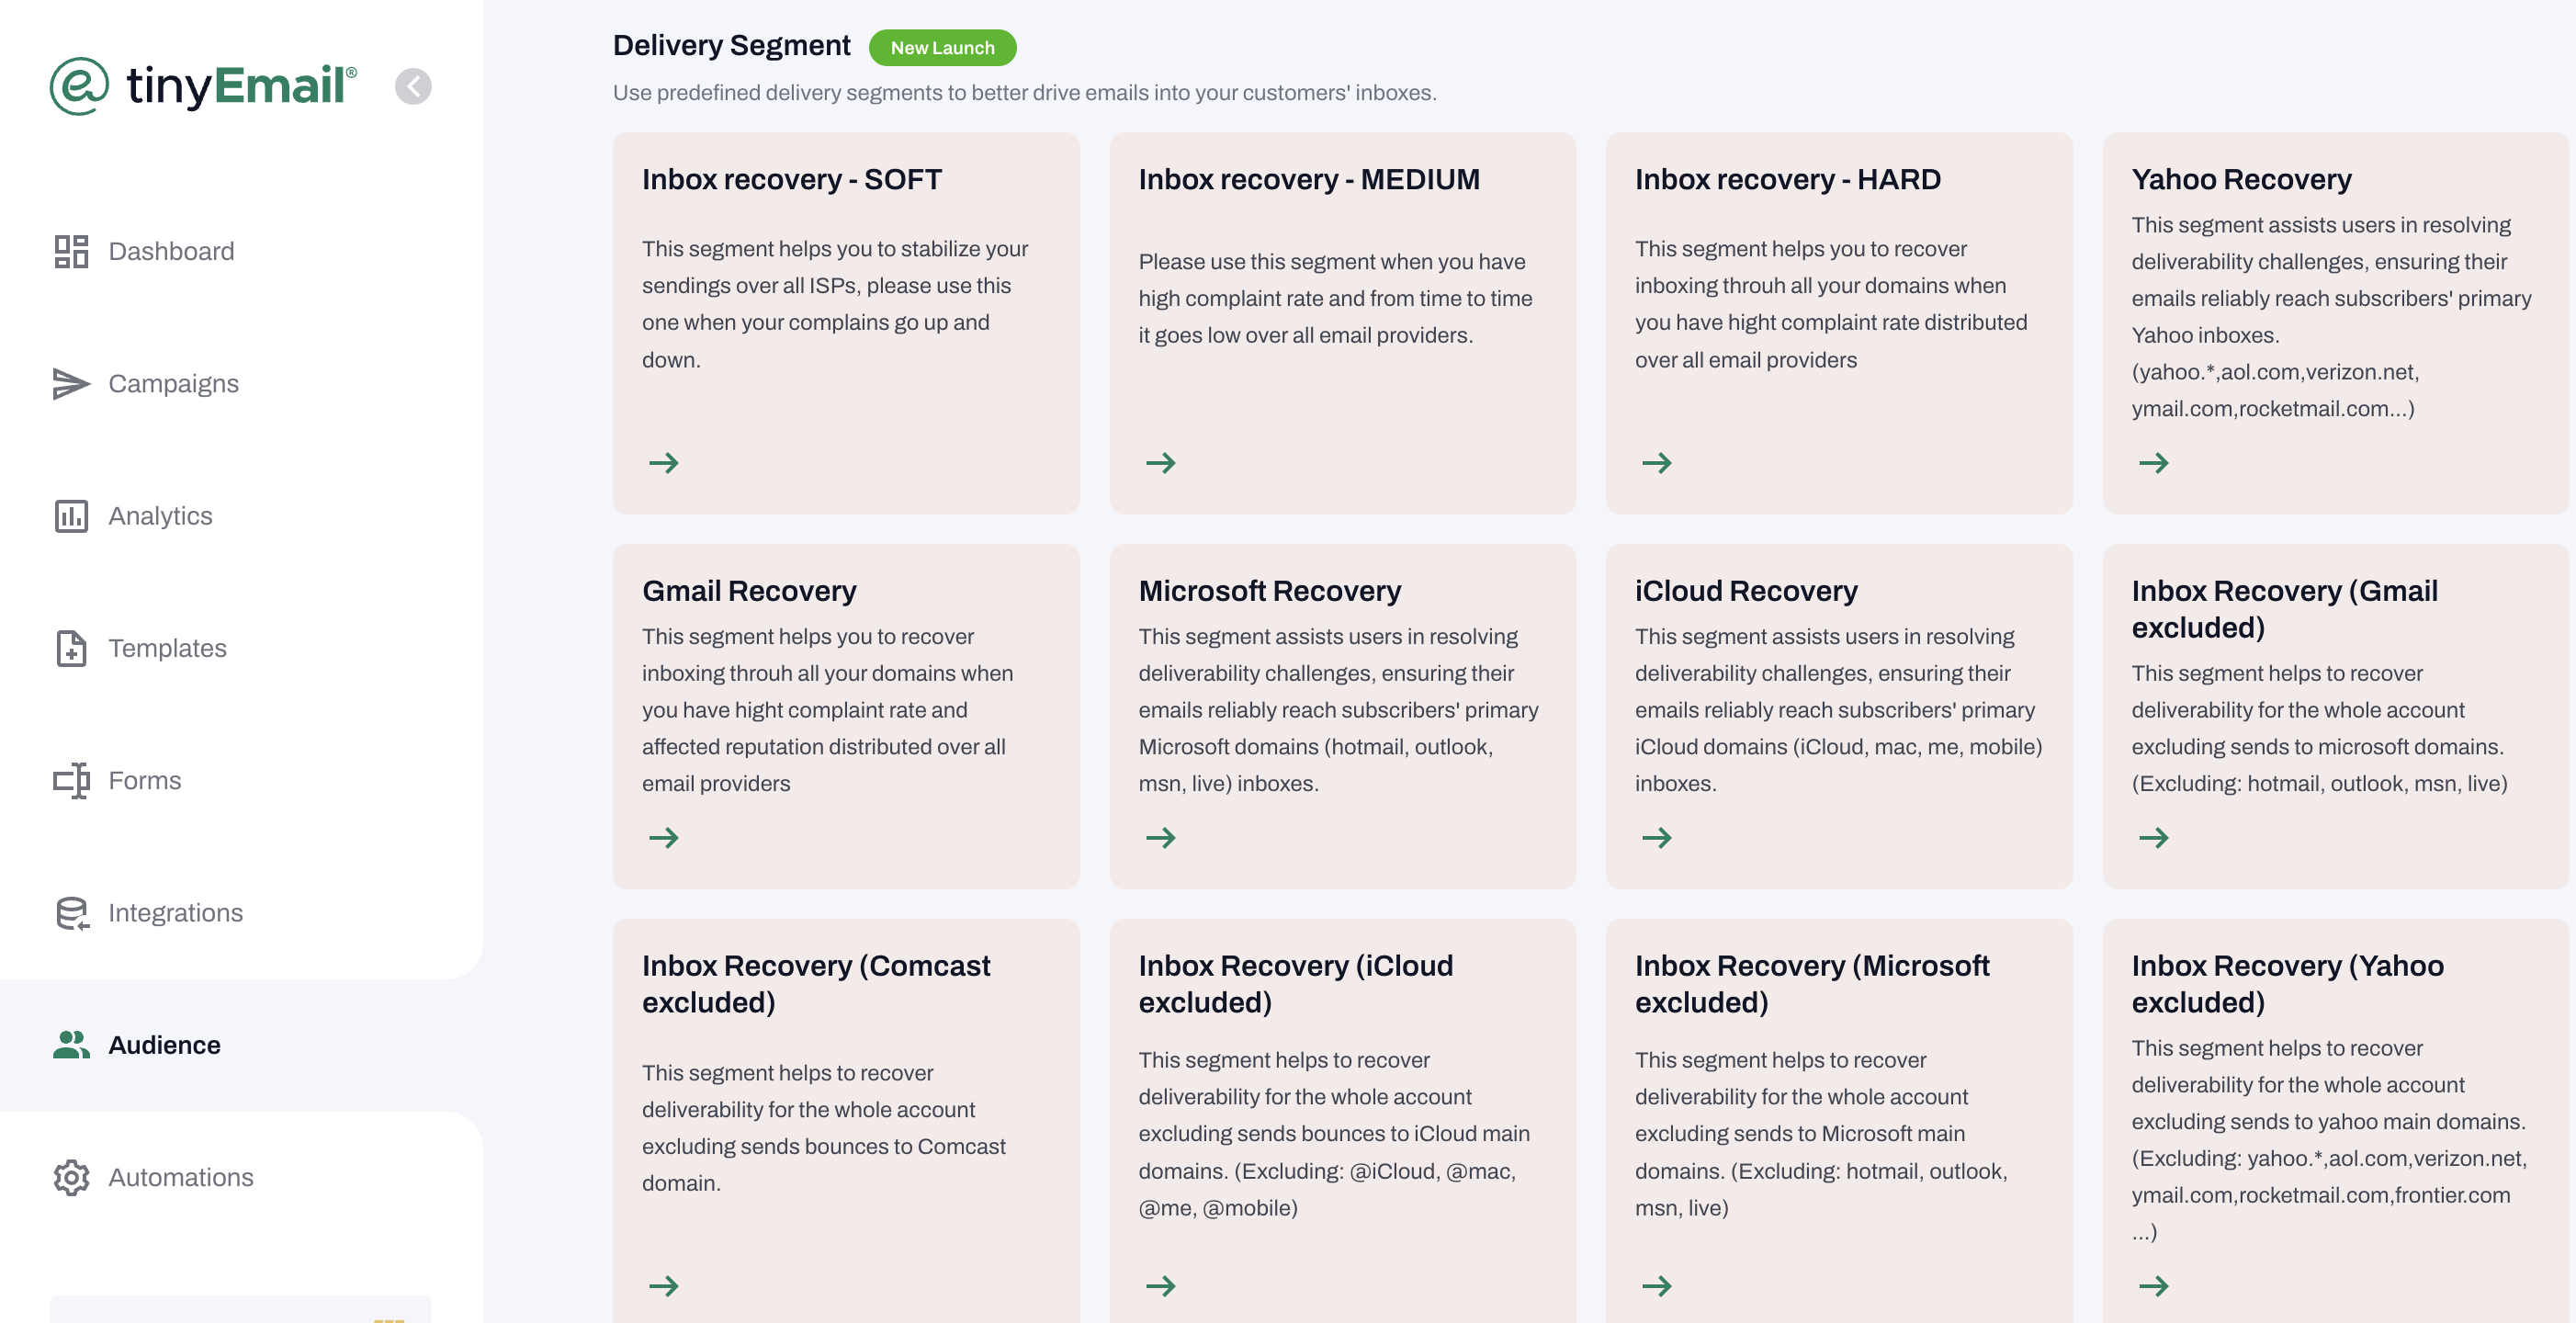Open Inbox recovery - SOFT arrow

663,463
